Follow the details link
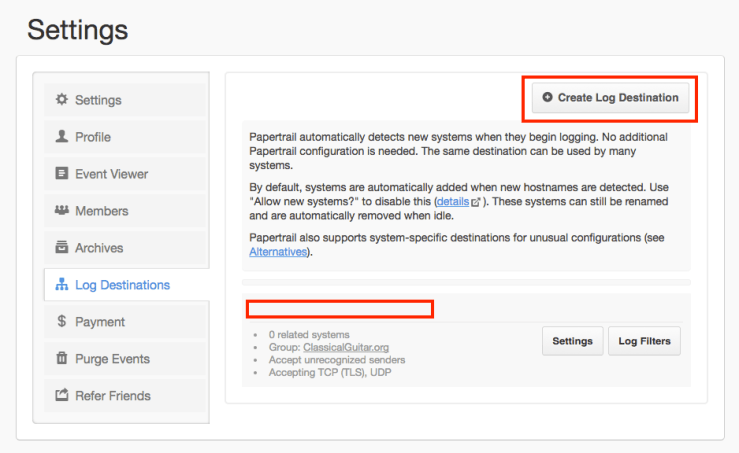This screenshot has height=453, width=739. pos(452,202)
